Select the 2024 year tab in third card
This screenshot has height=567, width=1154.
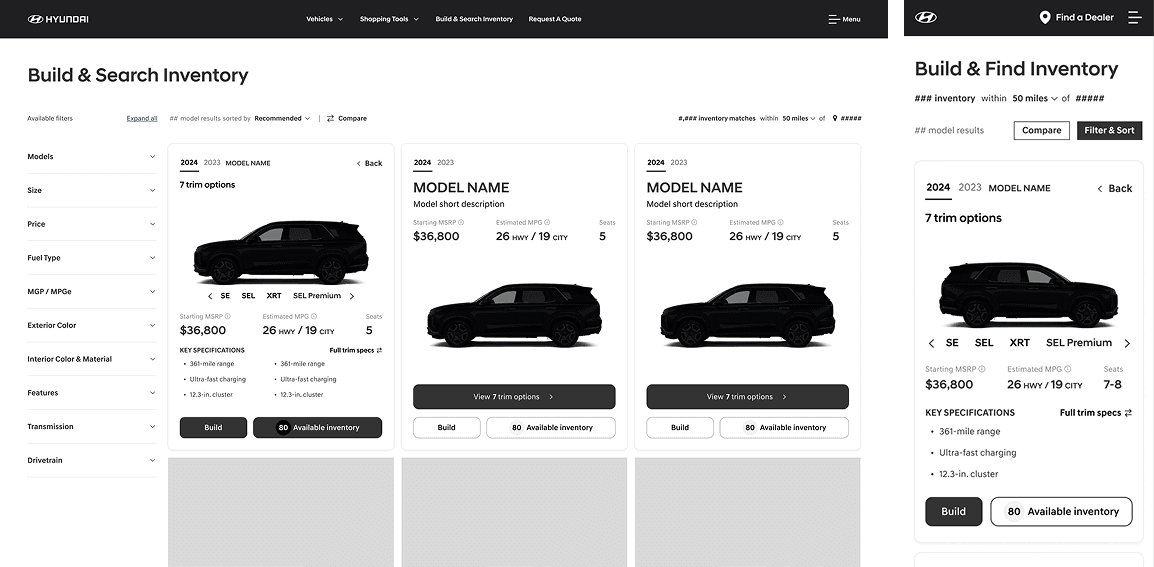[x=656, y=163]
